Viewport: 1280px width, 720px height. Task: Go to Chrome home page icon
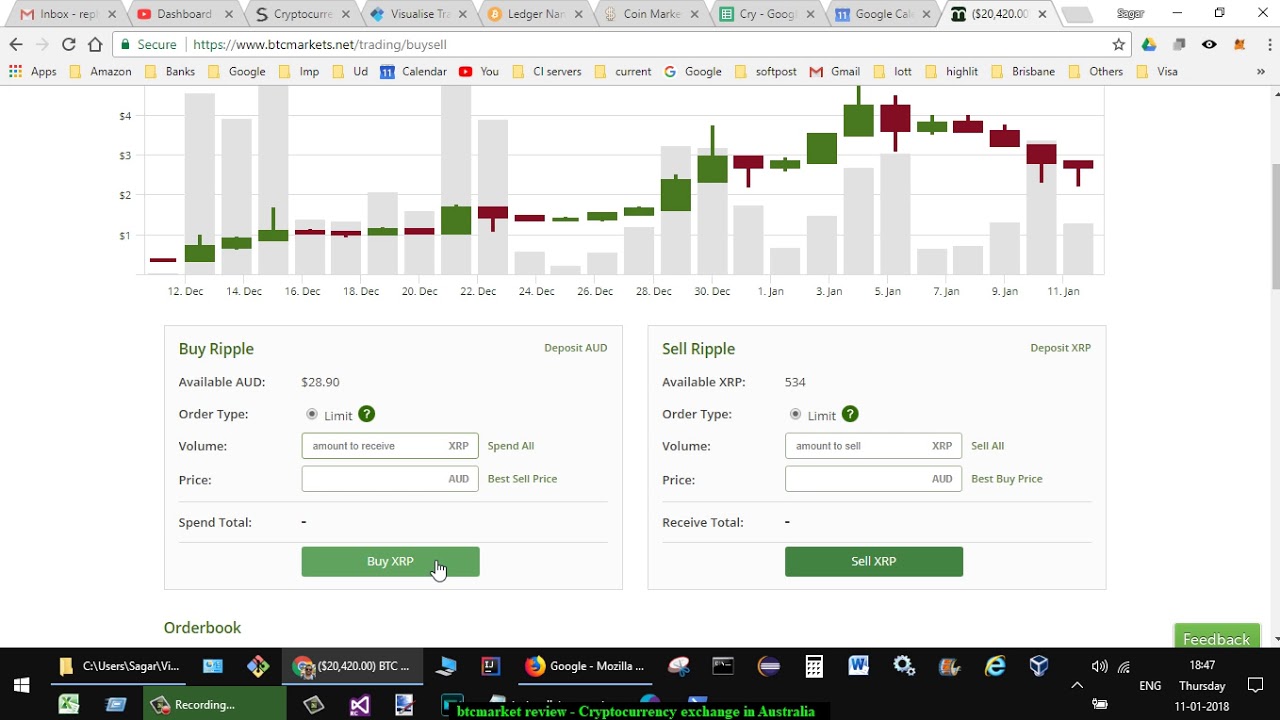click(x=95, y=45)
